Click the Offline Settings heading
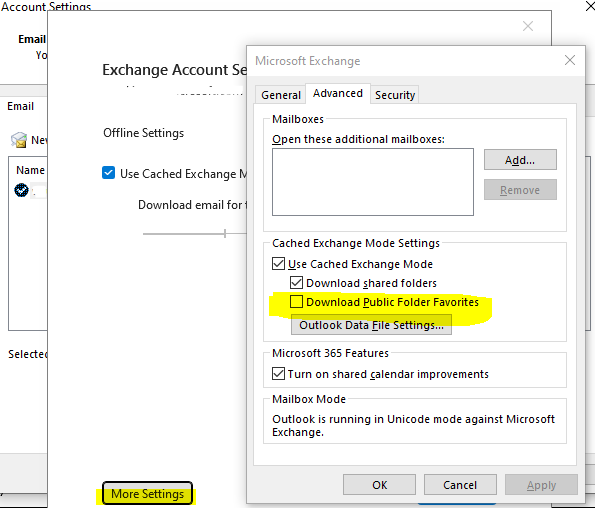595x508 pixels. click(x=143, y=133)
